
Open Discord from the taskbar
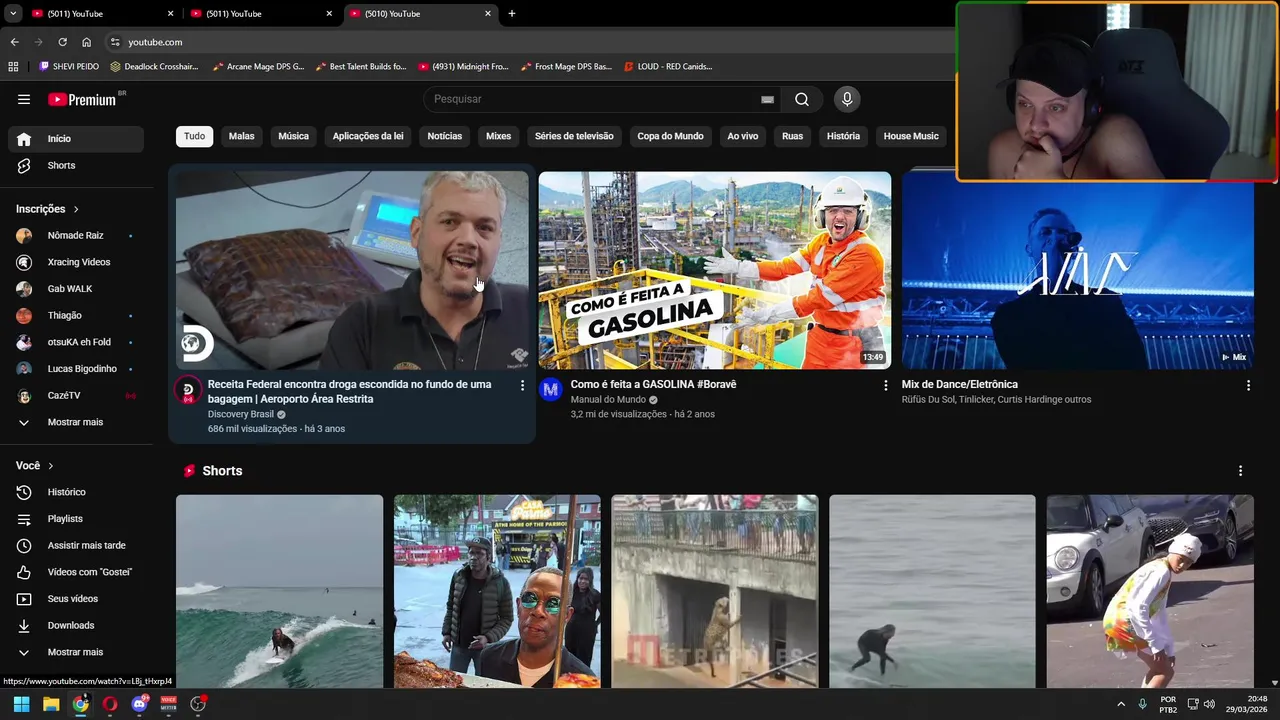pos(139,704)
